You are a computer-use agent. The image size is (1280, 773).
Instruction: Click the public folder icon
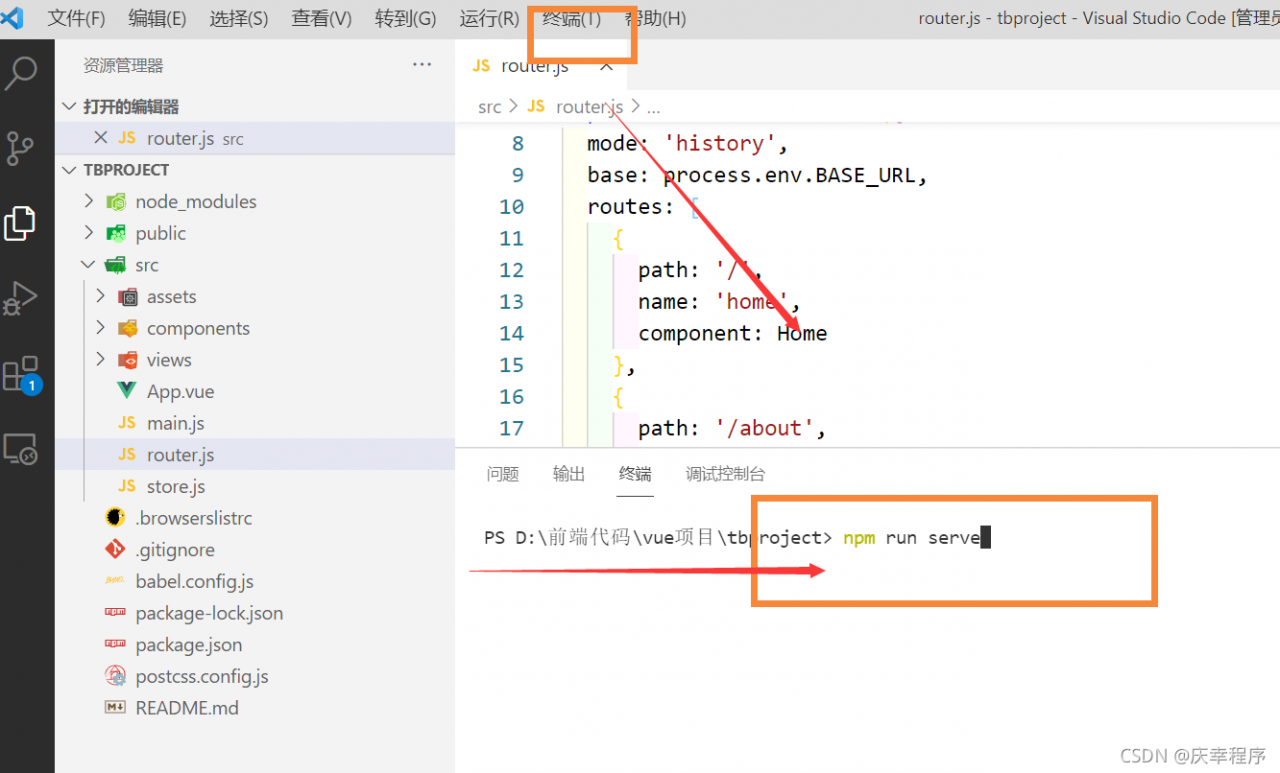point(116,233)
